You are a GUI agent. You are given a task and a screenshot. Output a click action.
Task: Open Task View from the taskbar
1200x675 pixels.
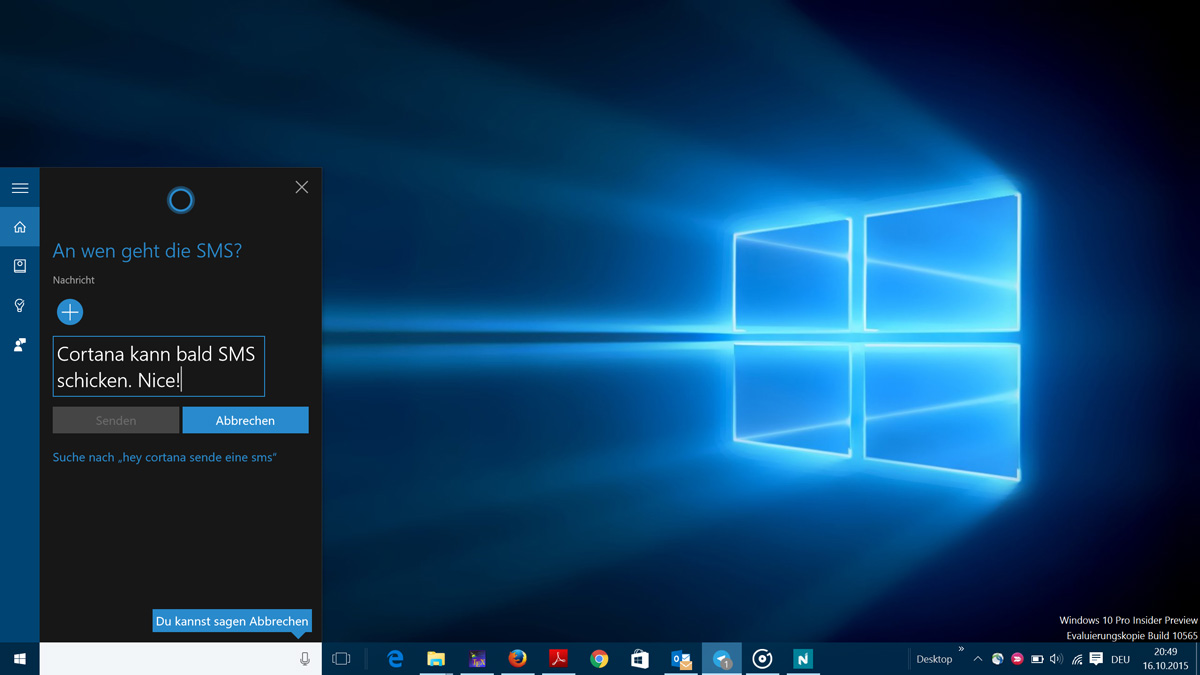pyautogui.click(x=341, y=659)
